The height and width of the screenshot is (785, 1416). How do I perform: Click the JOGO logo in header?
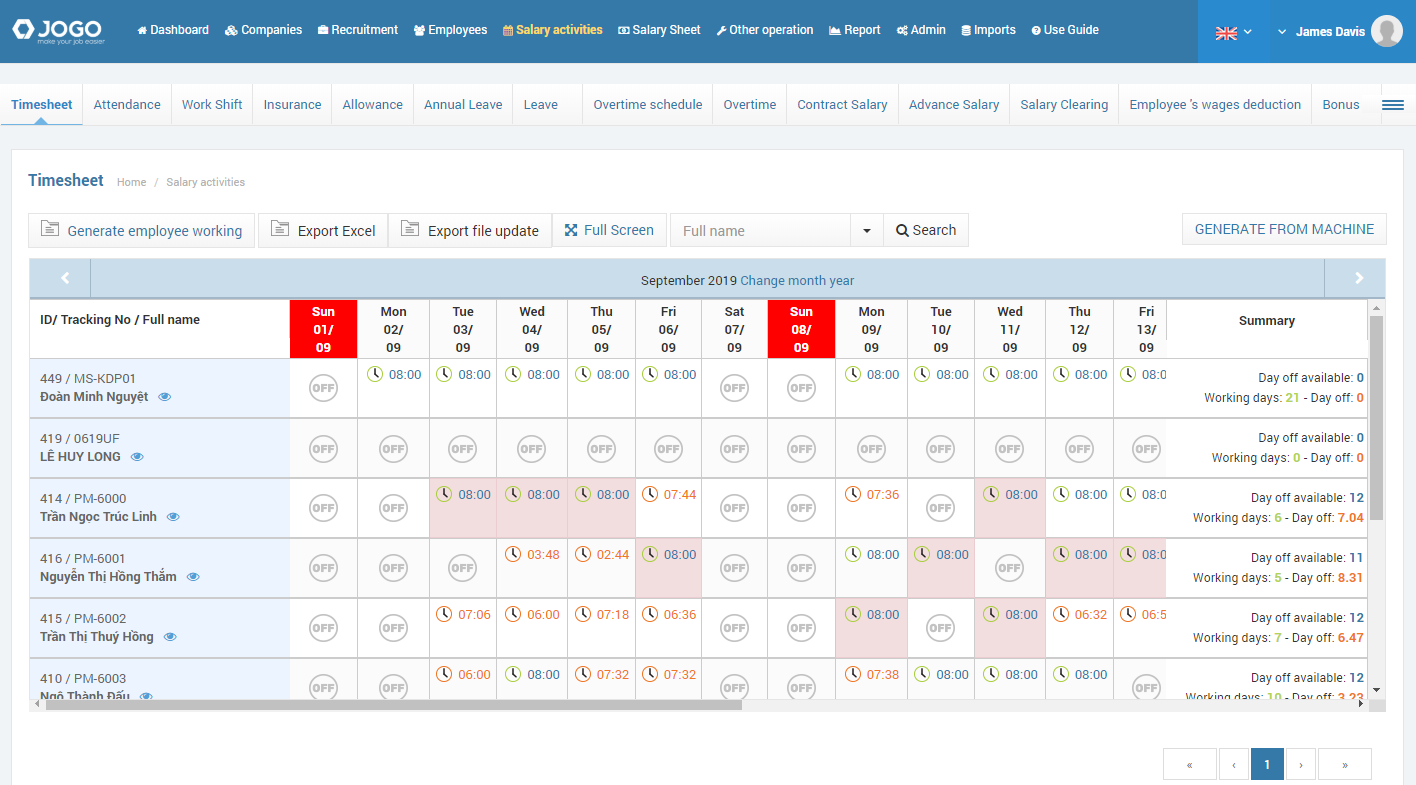(x=59, y=31)
